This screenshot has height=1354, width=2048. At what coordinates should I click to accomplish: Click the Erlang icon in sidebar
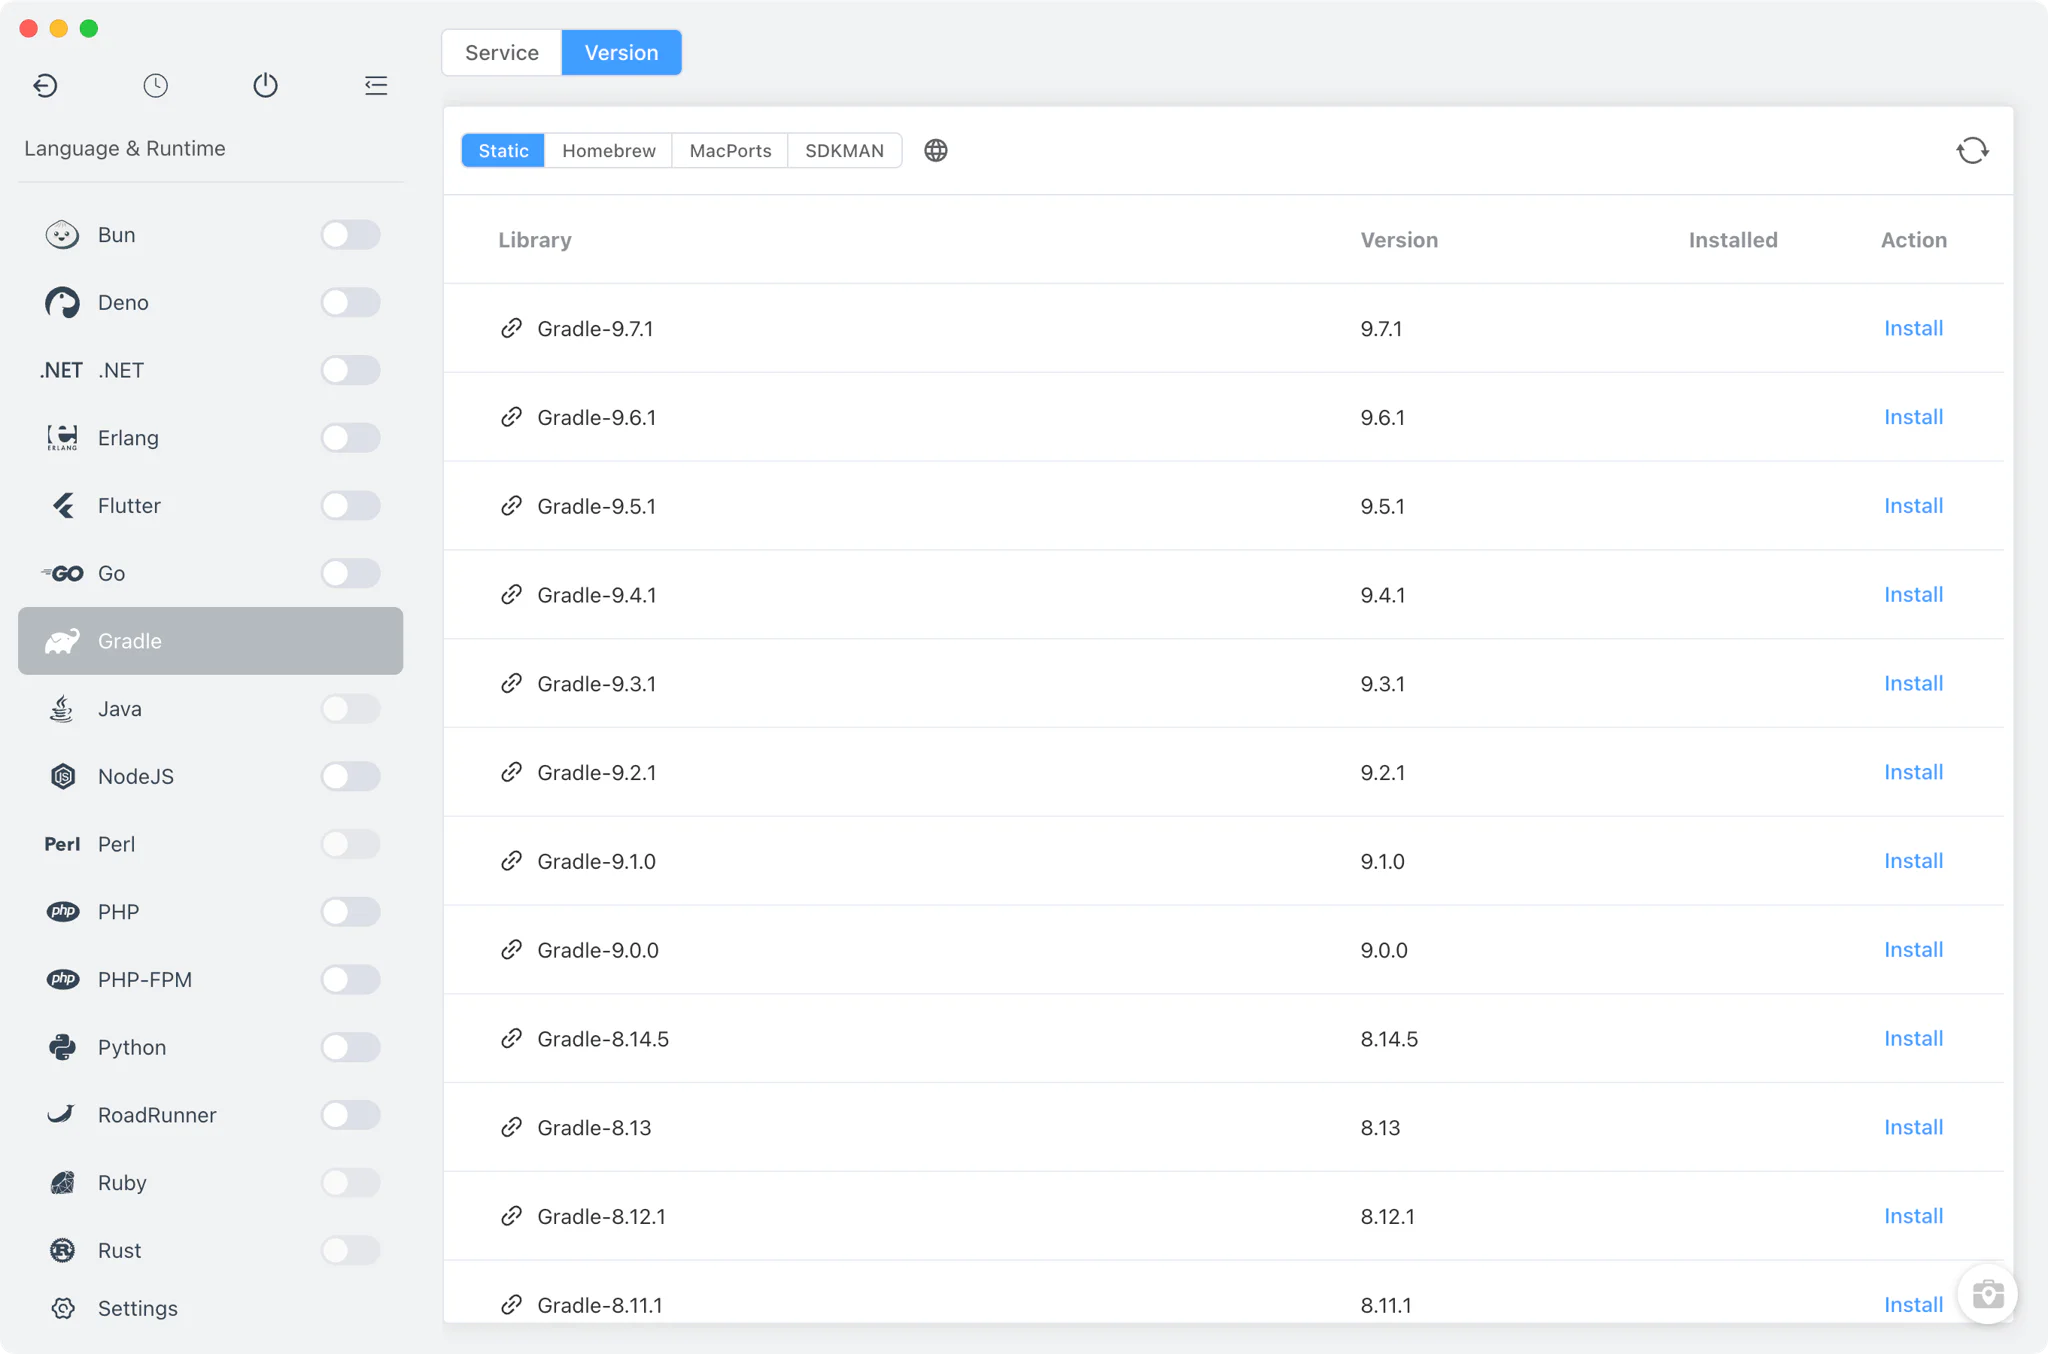(x=62, y=438)
